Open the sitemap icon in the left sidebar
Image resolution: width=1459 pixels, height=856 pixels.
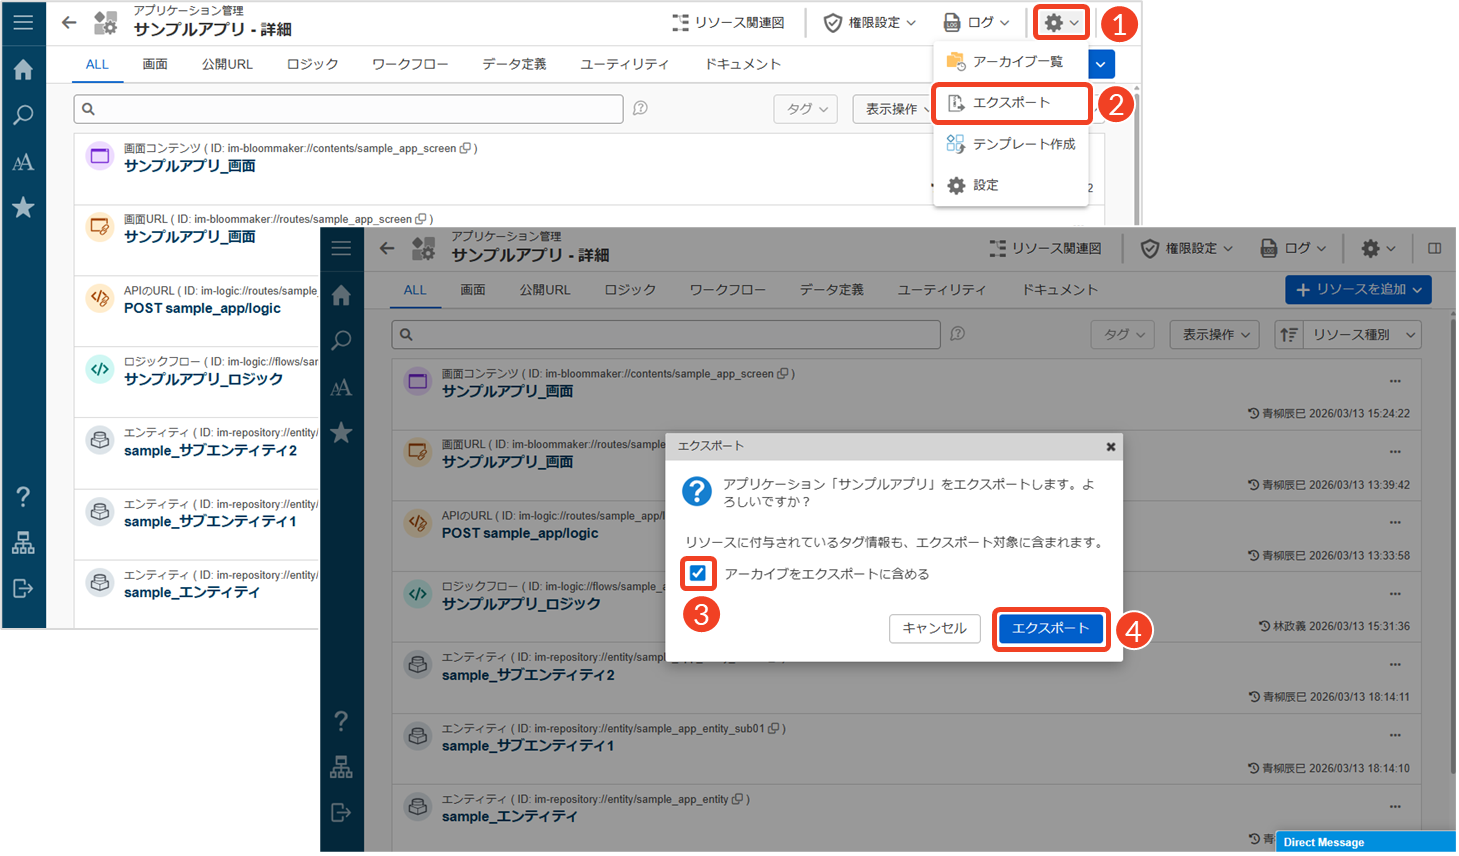[341, 767]
